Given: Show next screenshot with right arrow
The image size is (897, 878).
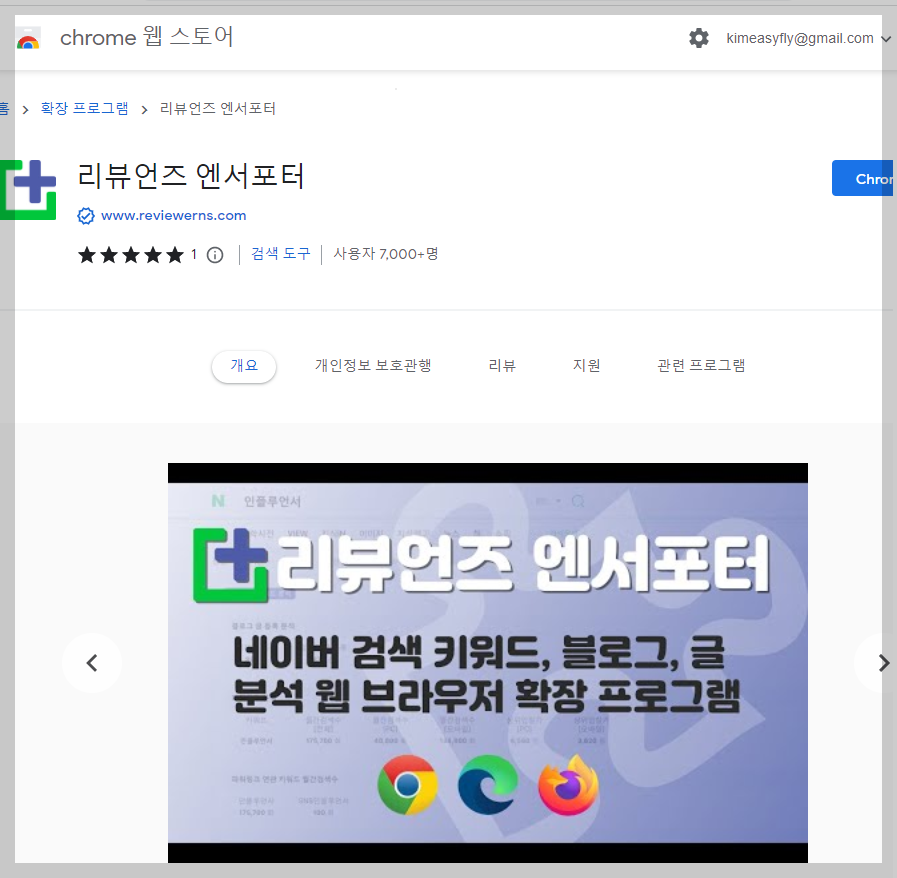Looking at the screenshot, I should click(x=883, y=663).
